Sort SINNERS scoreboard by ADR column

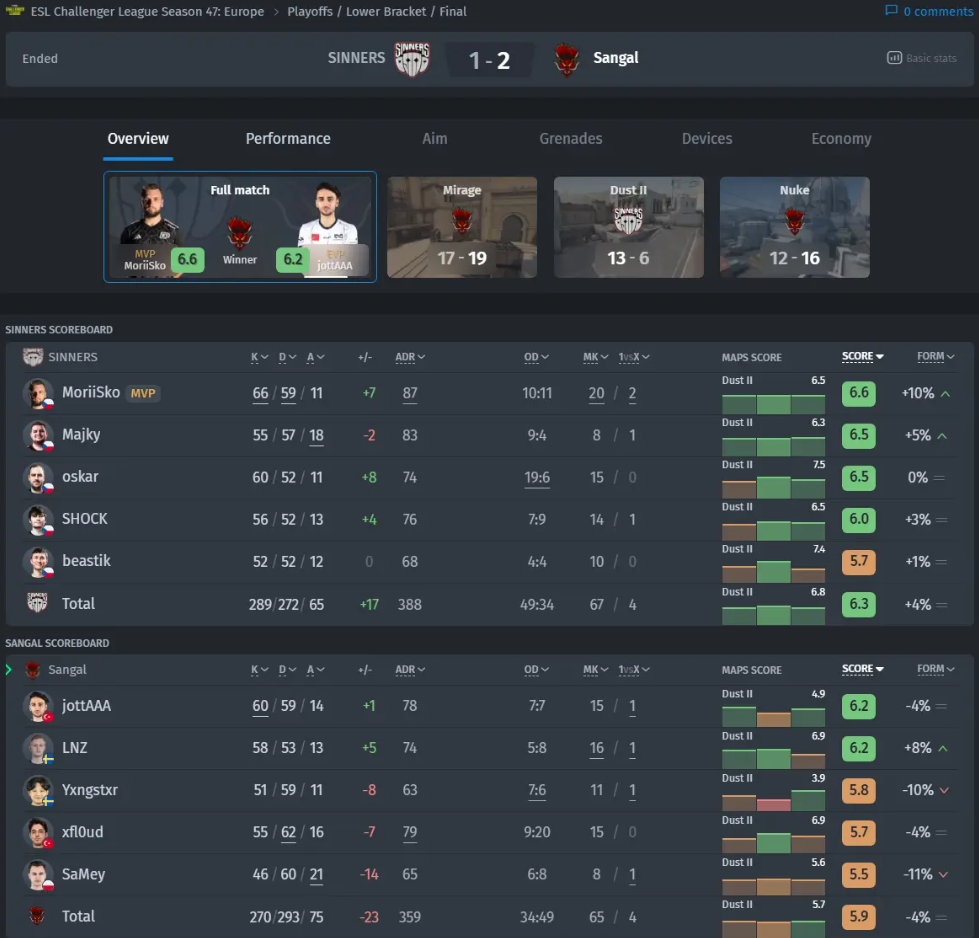pyautogui.click(x=410, y=357)
